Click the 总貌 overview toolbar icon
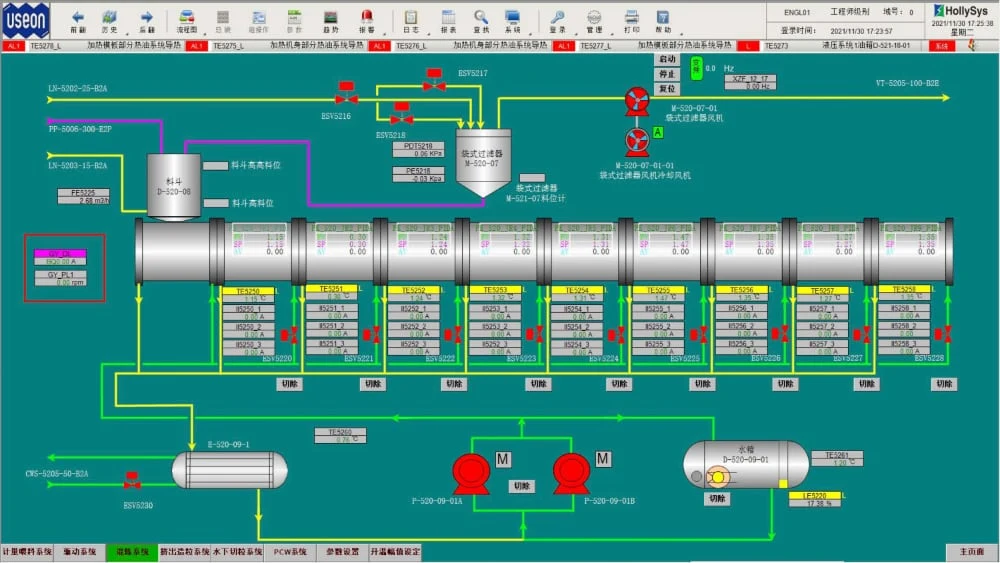Viewport: 1000px width, 563px height. pos(223,17)
